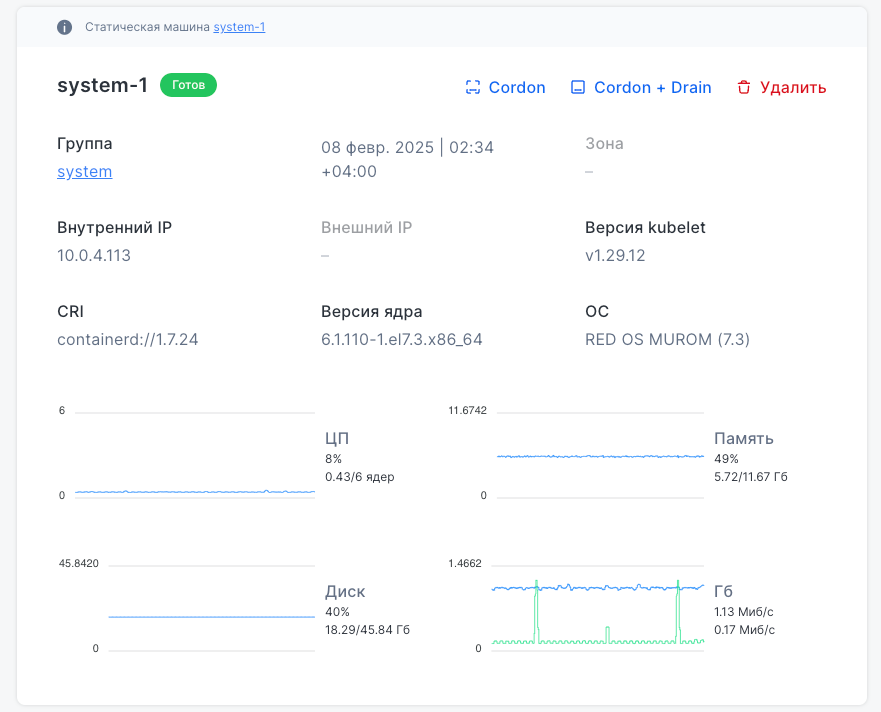Click the info icon beside "Статическая машина"
This screenshot has width=881, height=712.
[65, 27]
